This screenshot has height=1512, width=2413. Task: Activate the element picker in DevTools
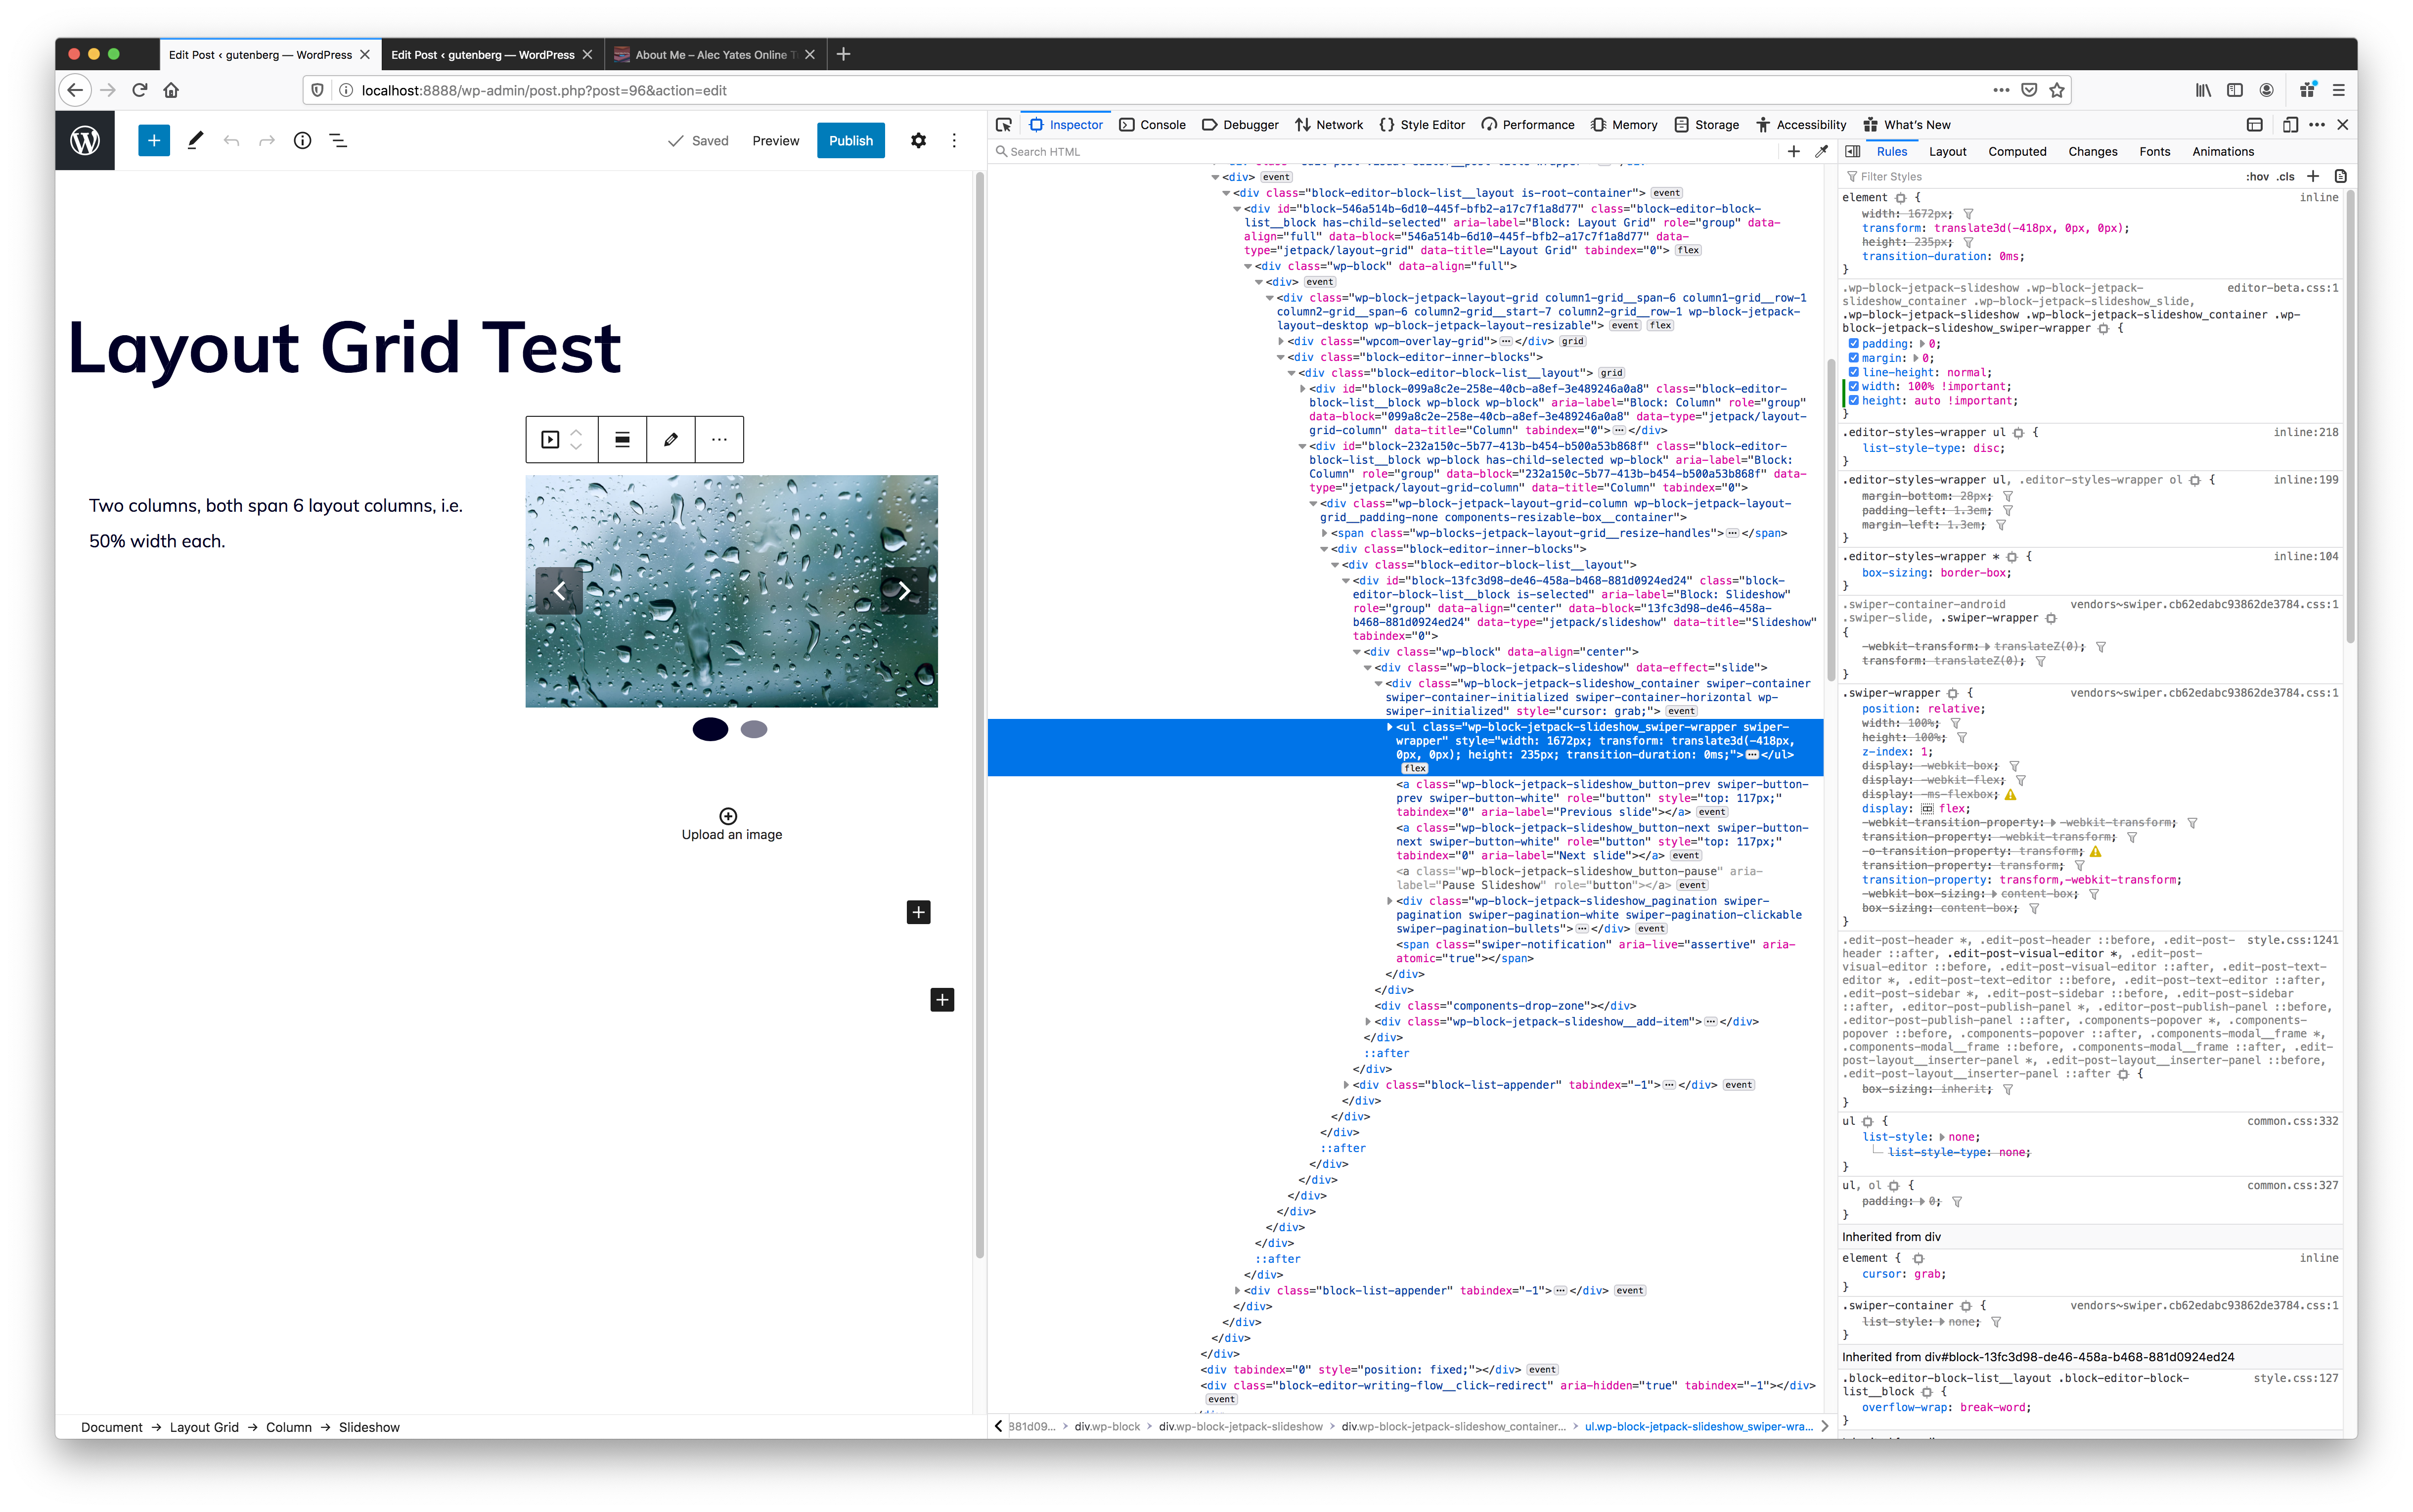coord(1004,125)
